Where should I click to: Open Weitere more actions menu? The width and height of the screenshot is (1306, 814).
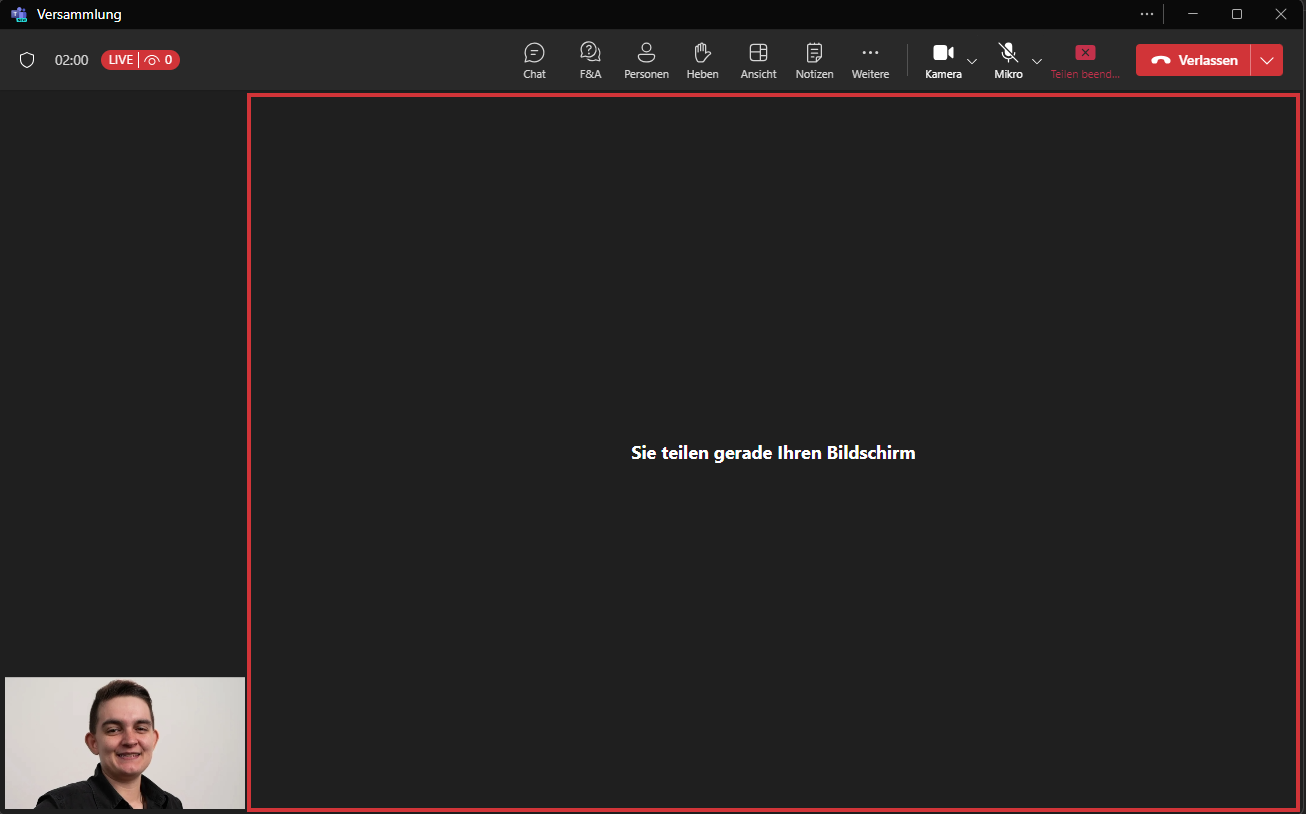coord(870,60)
